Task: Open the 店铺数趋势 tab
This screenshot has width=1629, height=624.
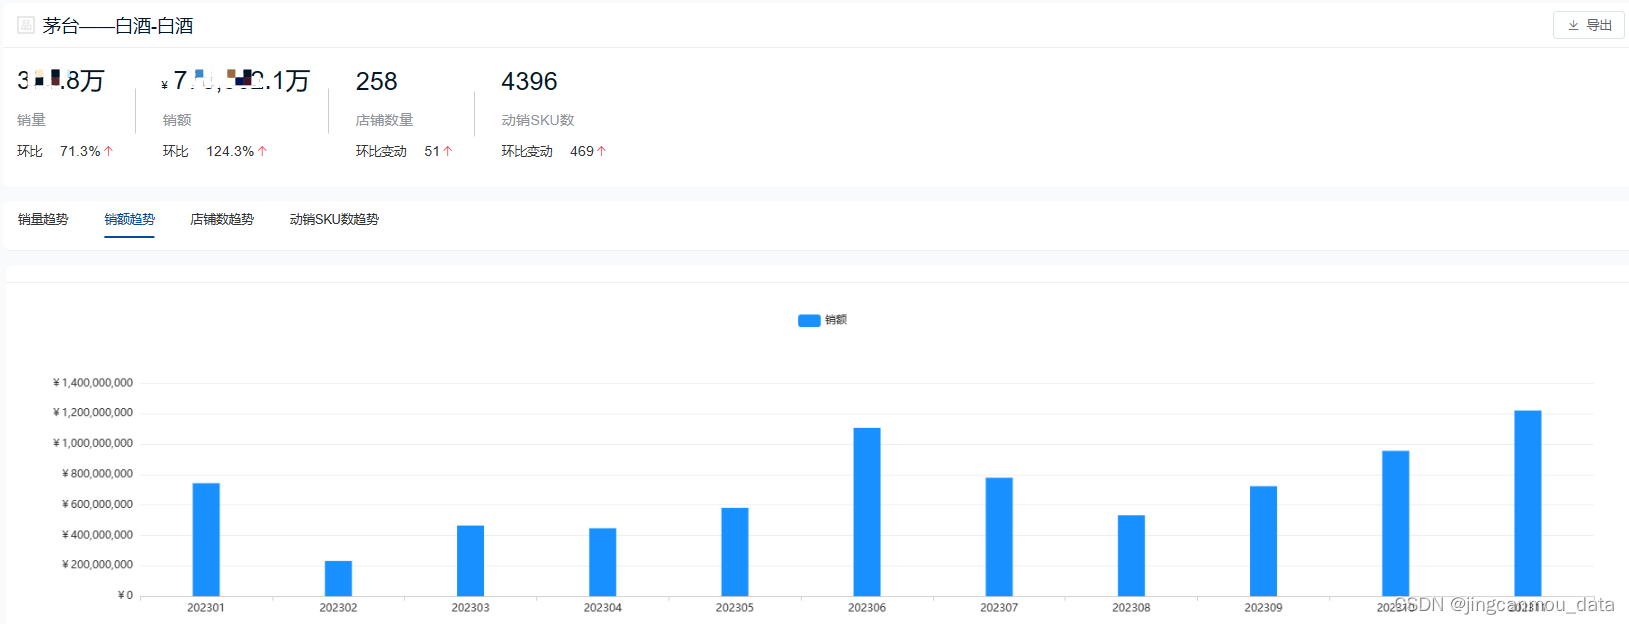Action: pos(222,219)
